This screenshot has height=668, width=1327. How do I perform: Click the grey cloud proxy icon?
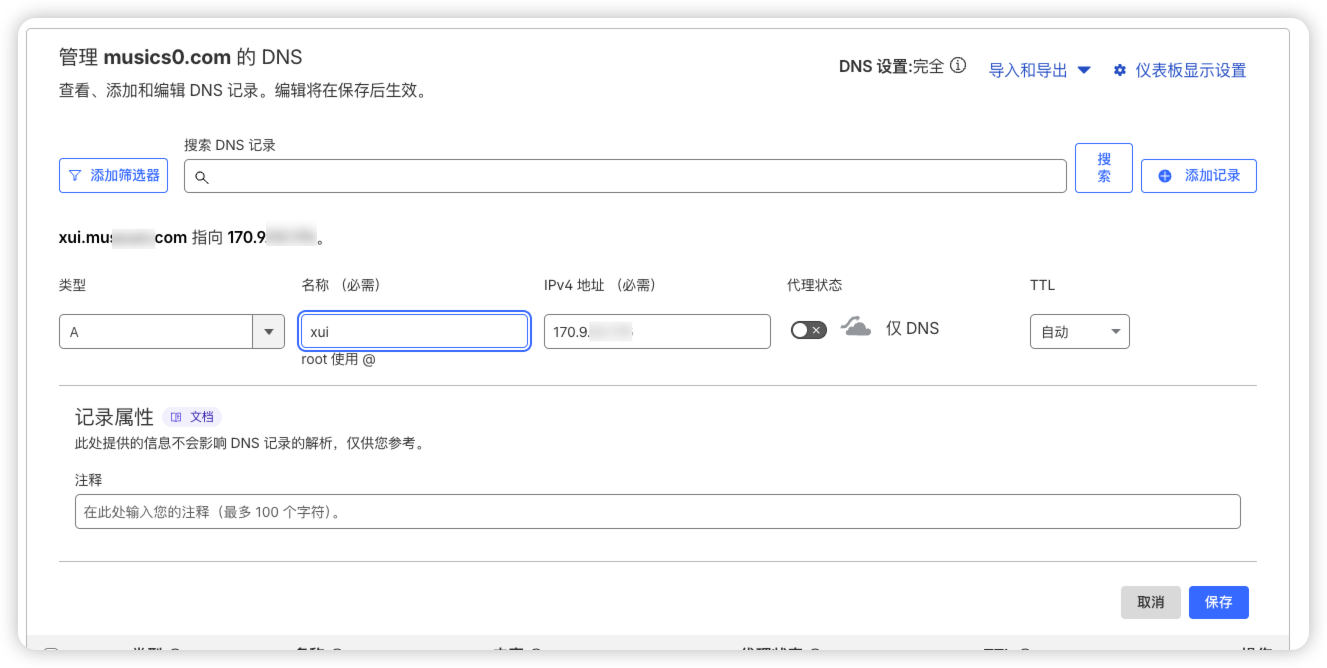click(856, 327)
